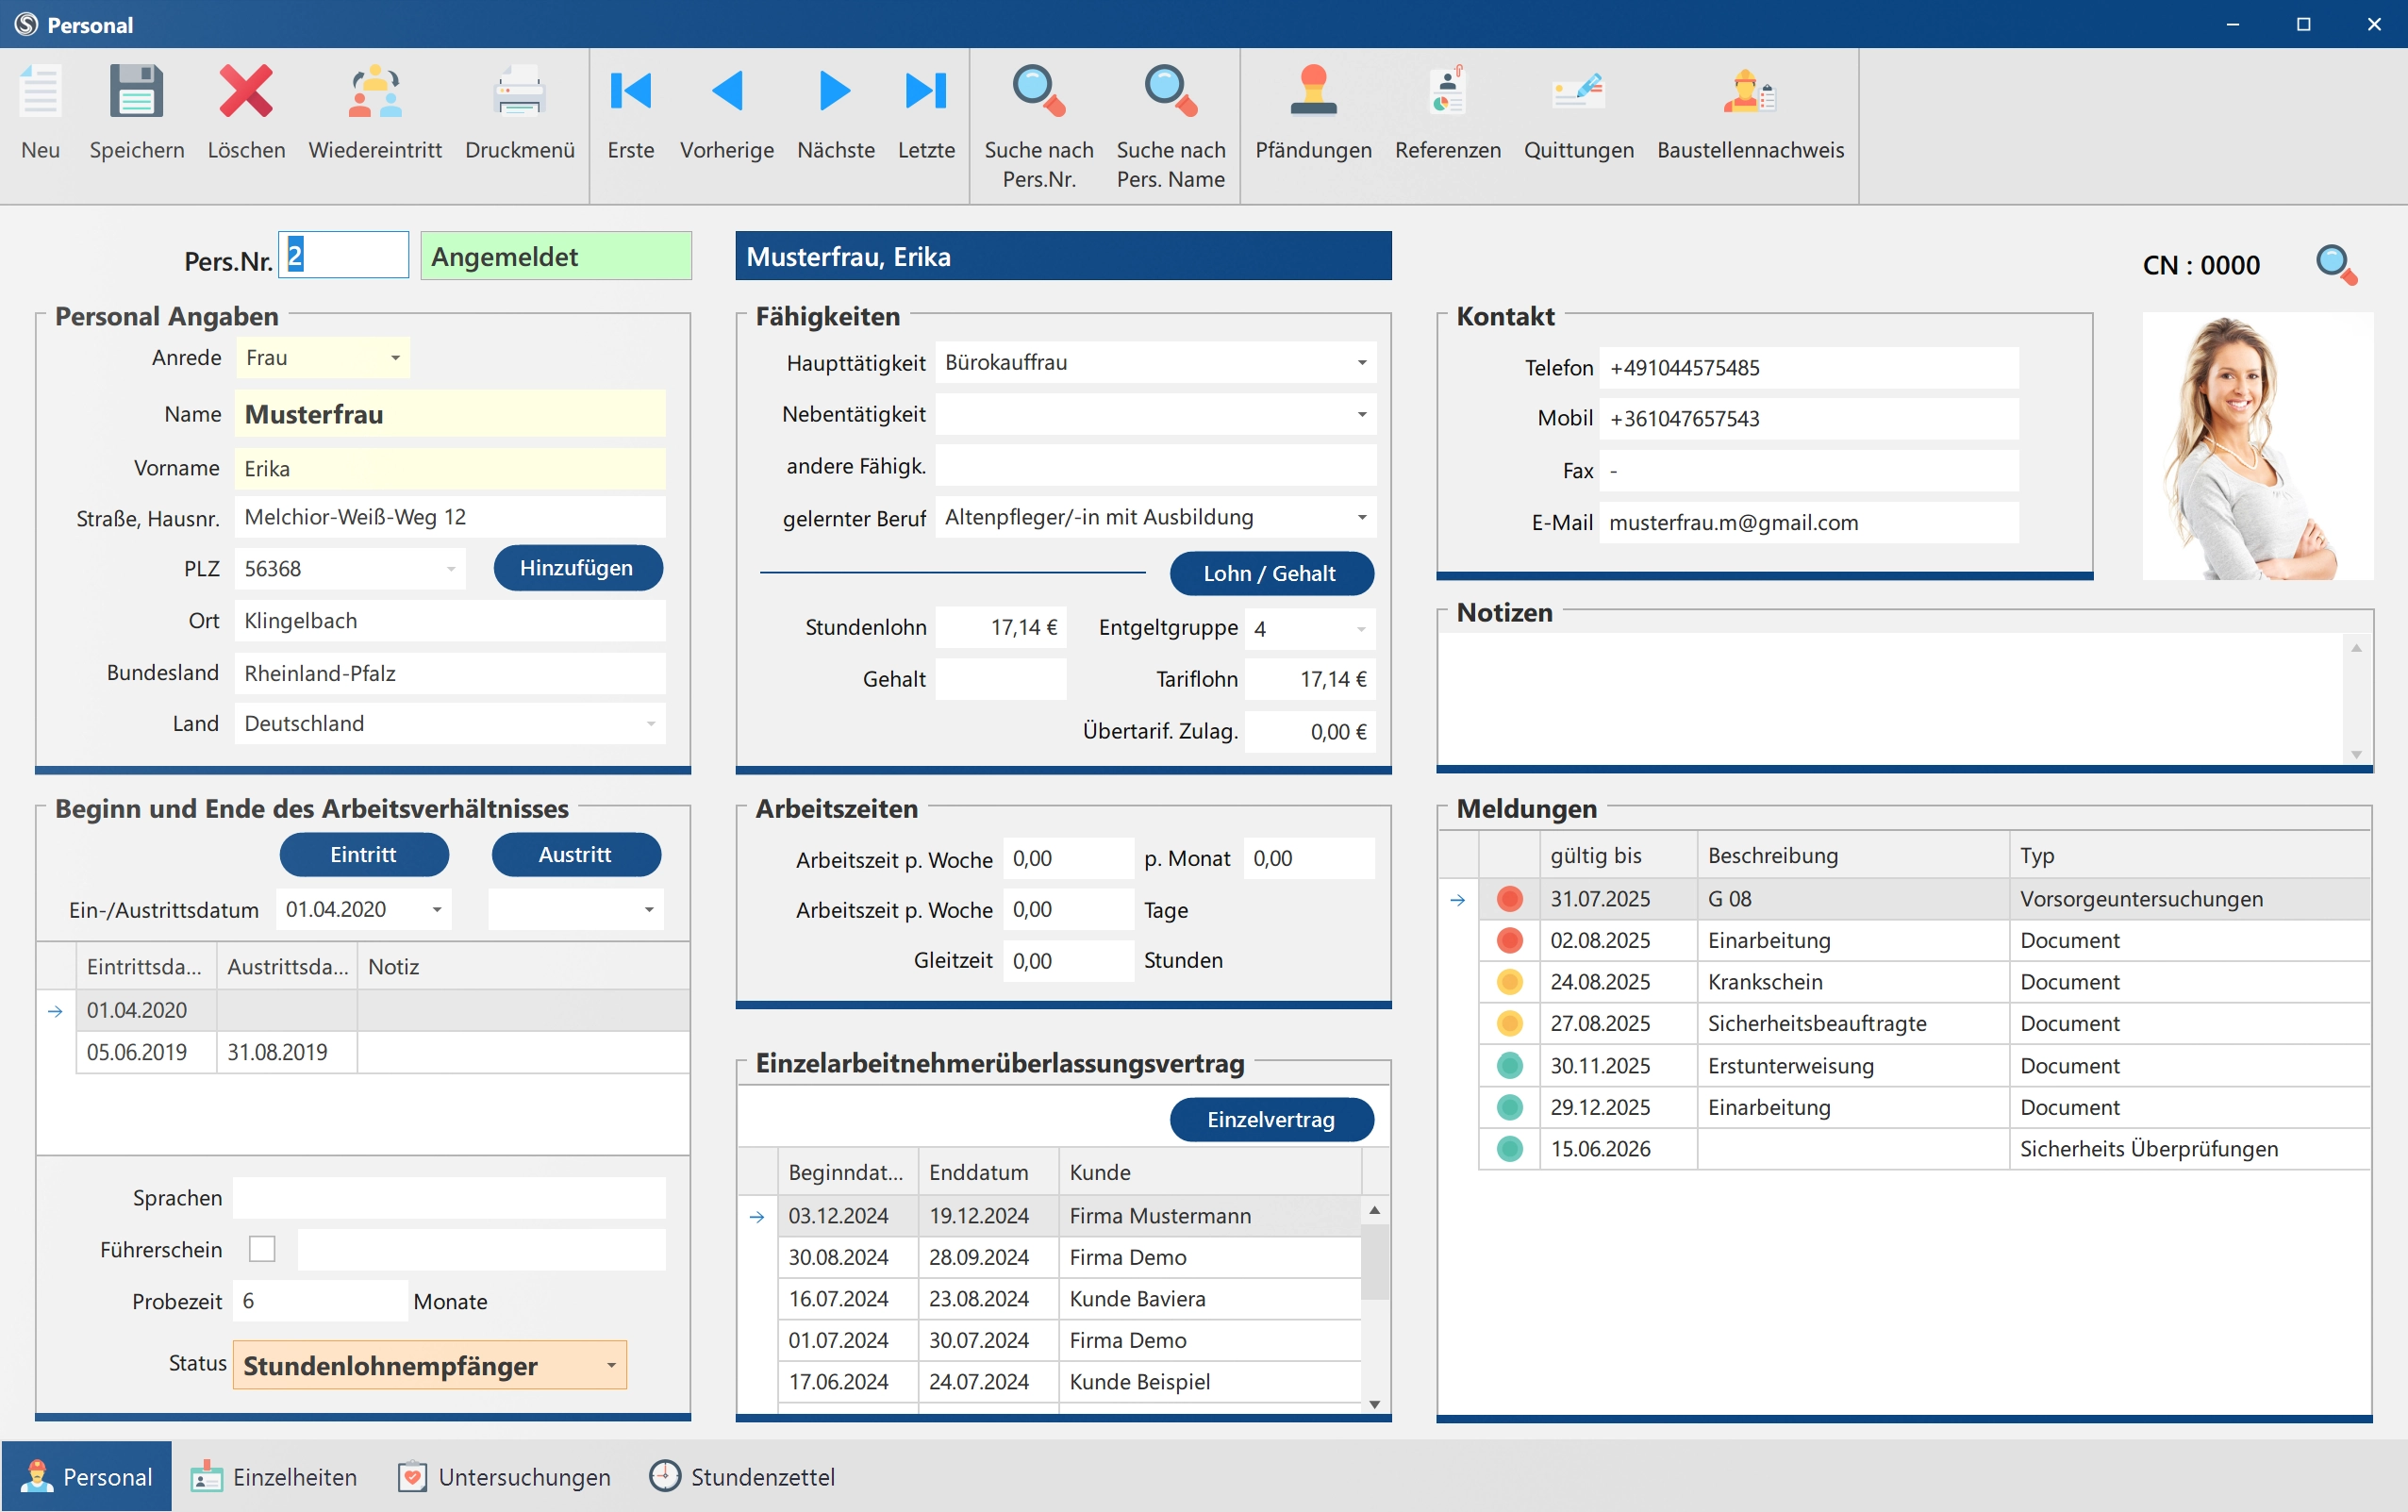This screenshot has height=1512, width=2408.
Task: Open the Pfändungen toolbar icon
Action: pos(1313,92)
